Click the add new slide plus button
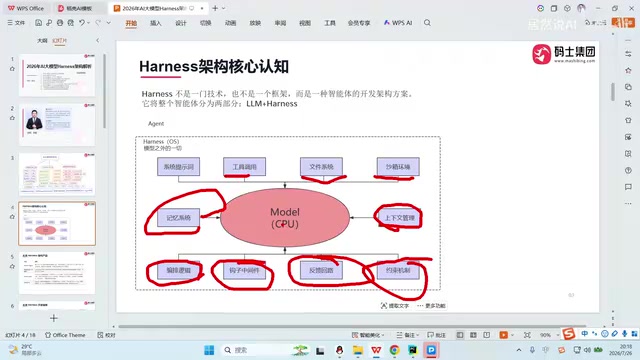Viewport: 640px width, 360px height. click(54, 318)
